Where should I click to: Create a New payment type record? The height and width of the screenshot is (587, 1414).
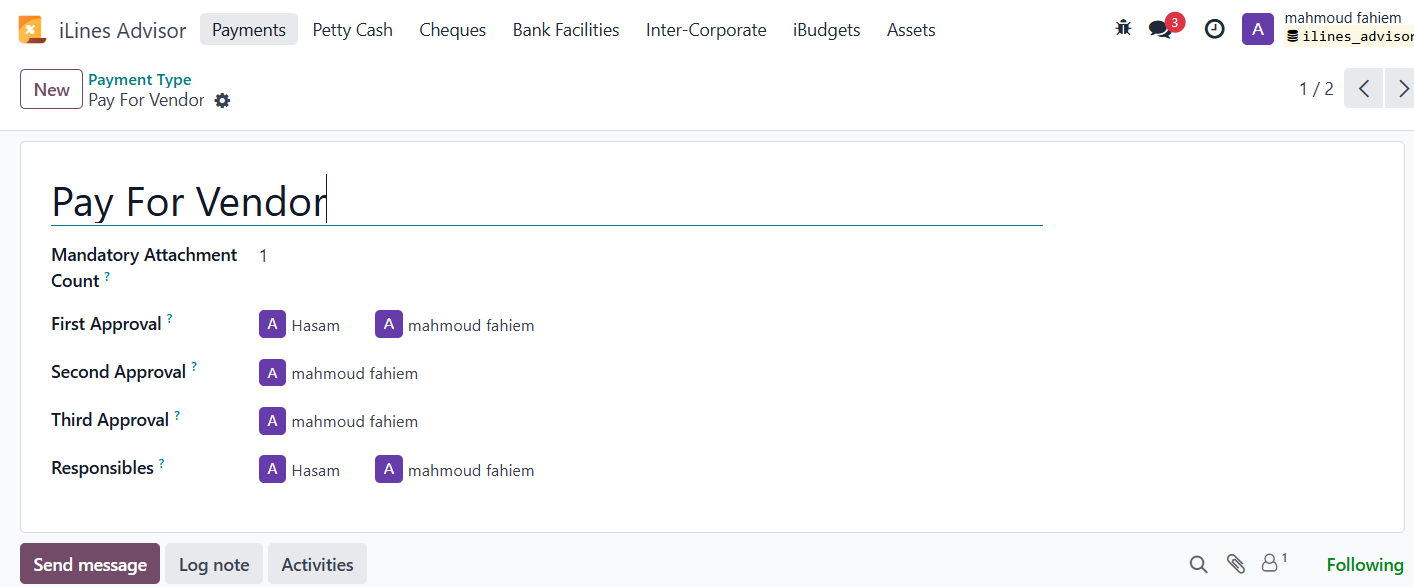tap(51, 89)
